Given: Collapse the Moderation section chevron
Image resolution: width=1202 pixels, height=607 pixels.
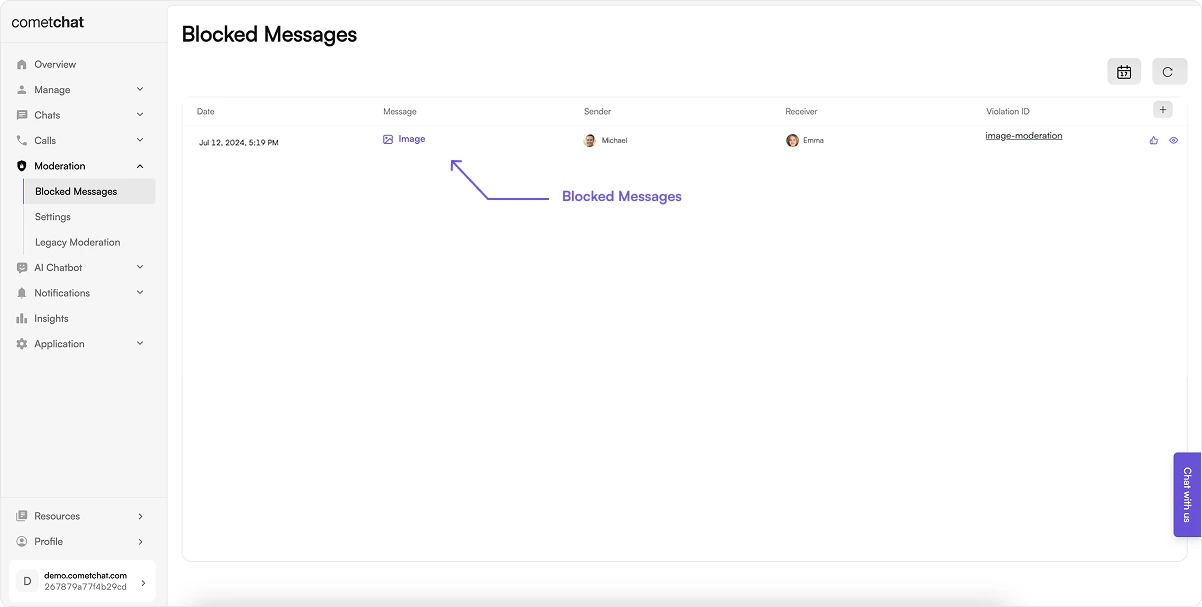Looking at the screenshot, I should (x=140, y=166).
